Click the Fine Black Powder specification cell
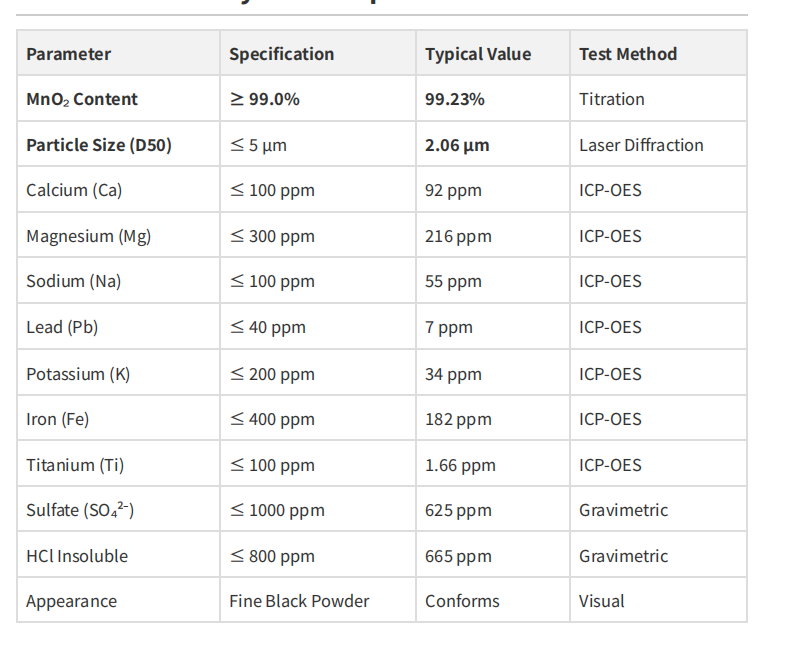The width and height of the screenshot is (793, 647). point(299,601)
